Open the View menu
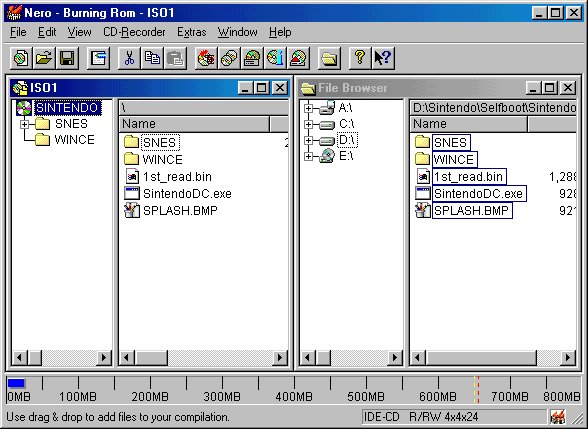This screenshot has width=588, height=429. 79,32
